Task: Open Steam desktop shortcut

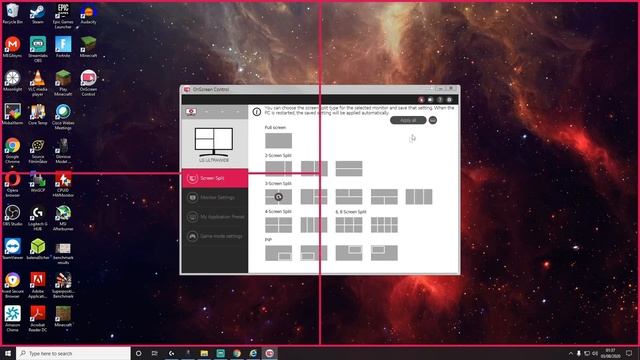Action: (38, 14)
